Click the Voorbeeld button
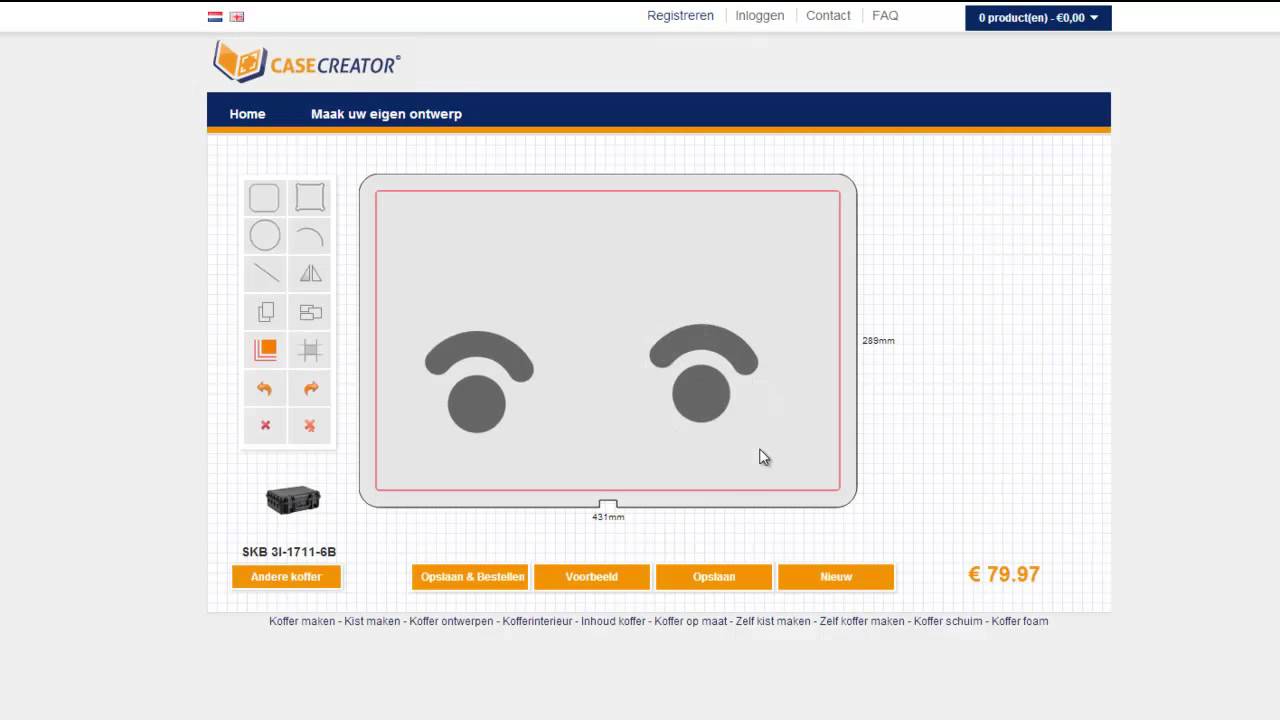The height and width of the screenshot is (720, 1280). pos(592,577)
